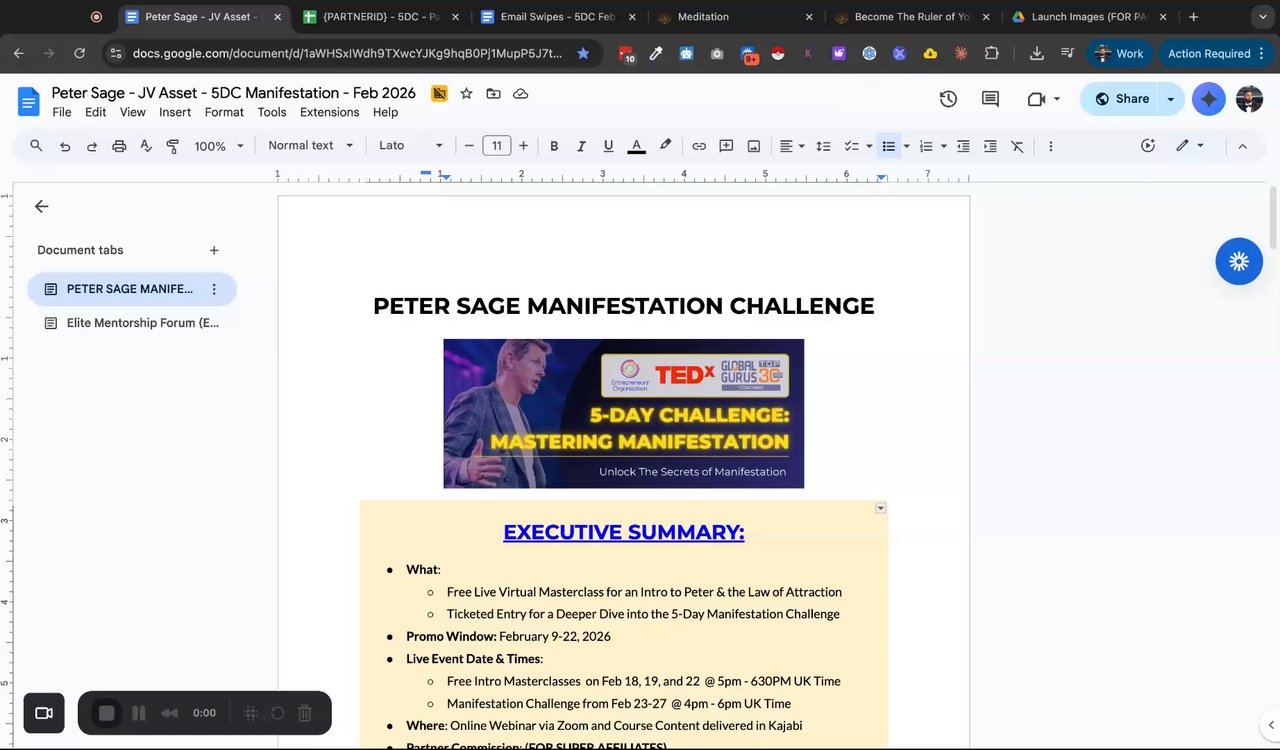Open version history clock icon
Viewport: 1280px width, 750px height.
point(948,99)
